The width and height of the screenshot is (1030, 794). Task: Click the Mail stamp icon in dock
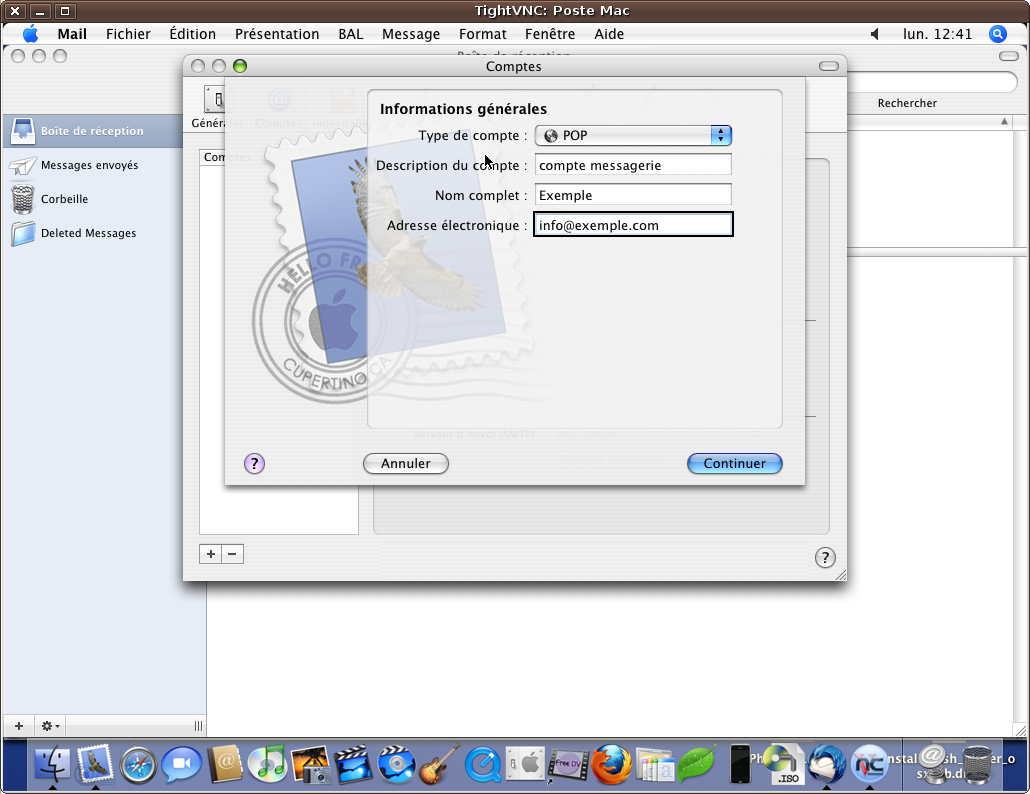pyautogui.click(x=95, y=764)
